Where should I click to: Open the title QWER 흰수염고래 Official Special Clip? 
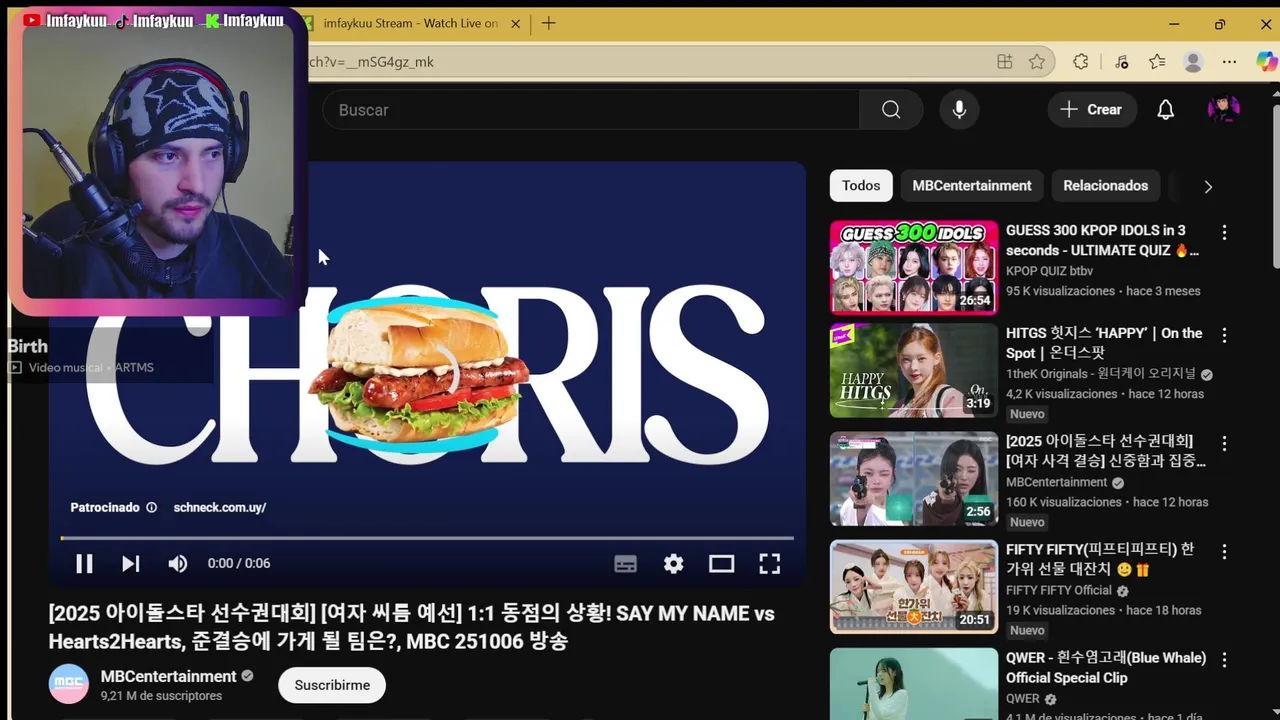pos(1106,668)
